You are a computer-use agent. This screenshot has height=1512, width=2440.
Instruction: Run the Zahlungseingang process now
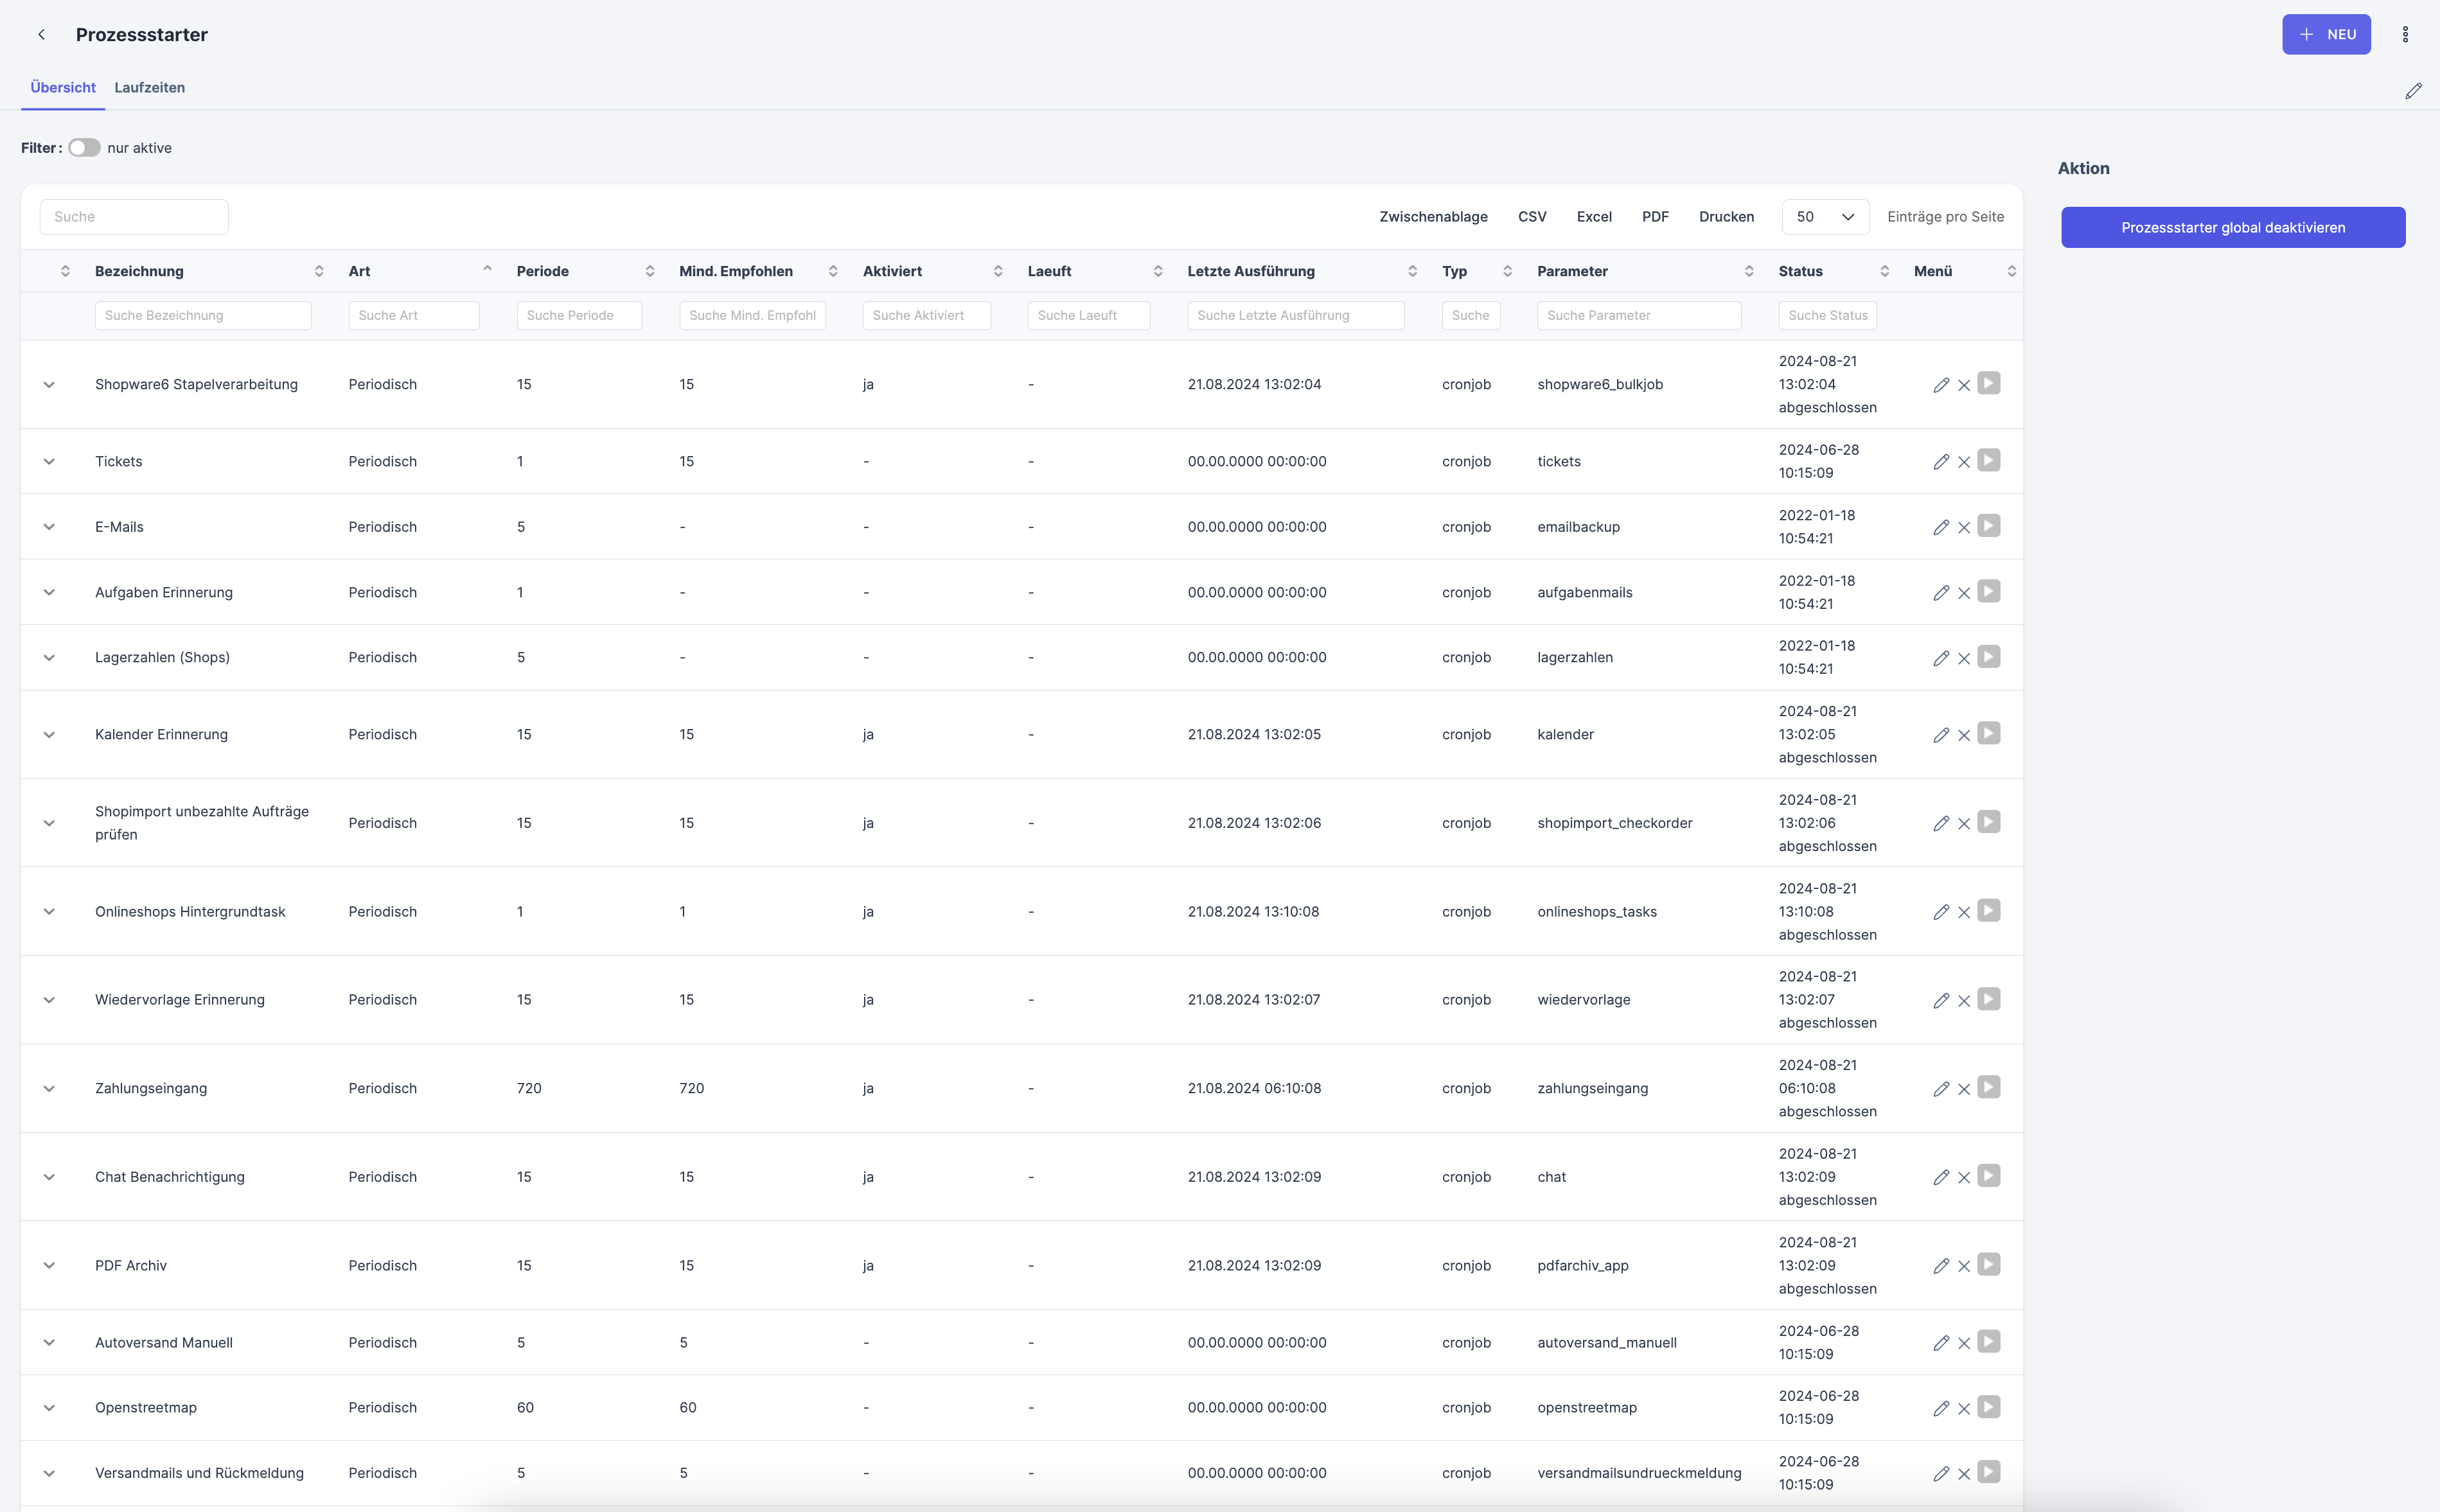pos(1989,1087)
